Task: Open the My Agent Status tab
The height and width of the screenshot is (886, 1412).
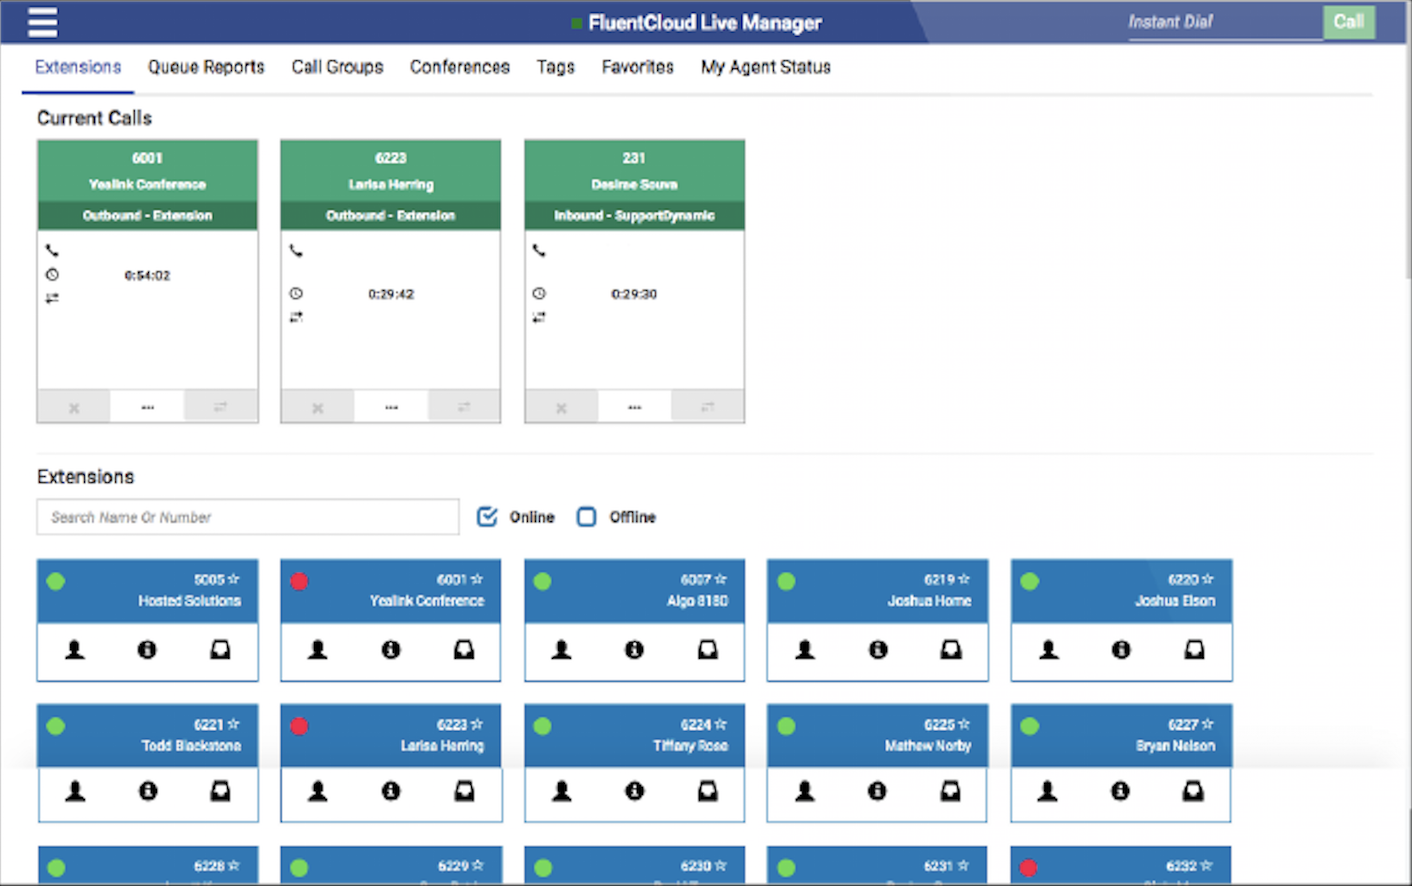Action: [x=766, y=67]
